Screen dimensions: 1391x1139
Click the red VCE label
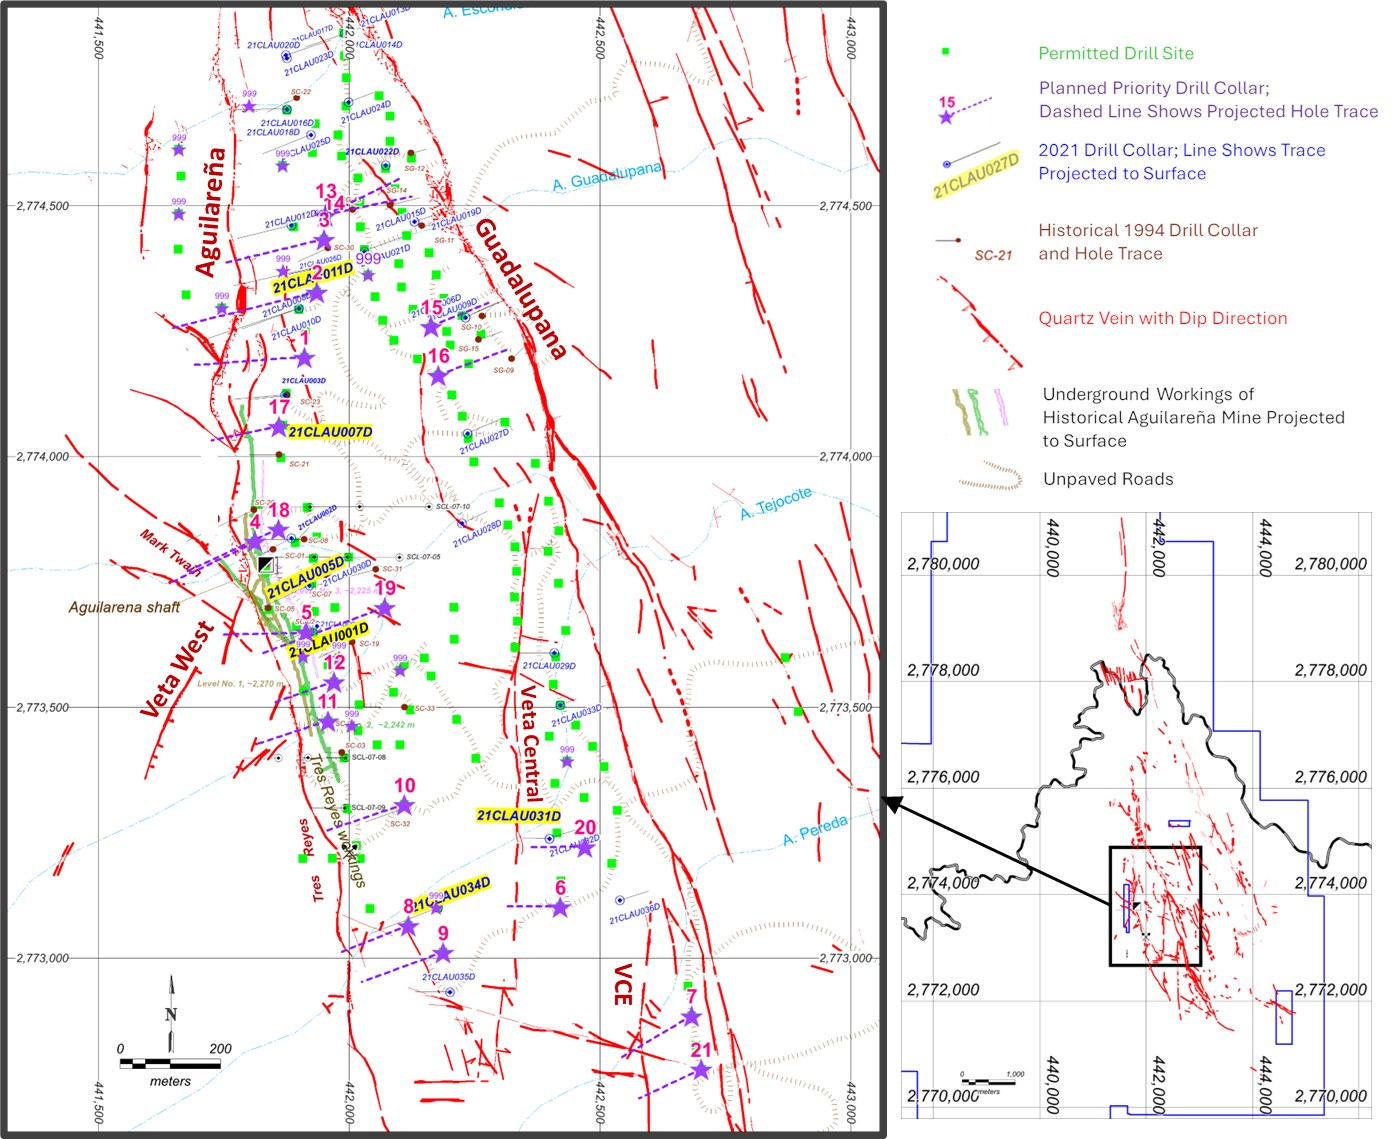(x=623, y=984)
